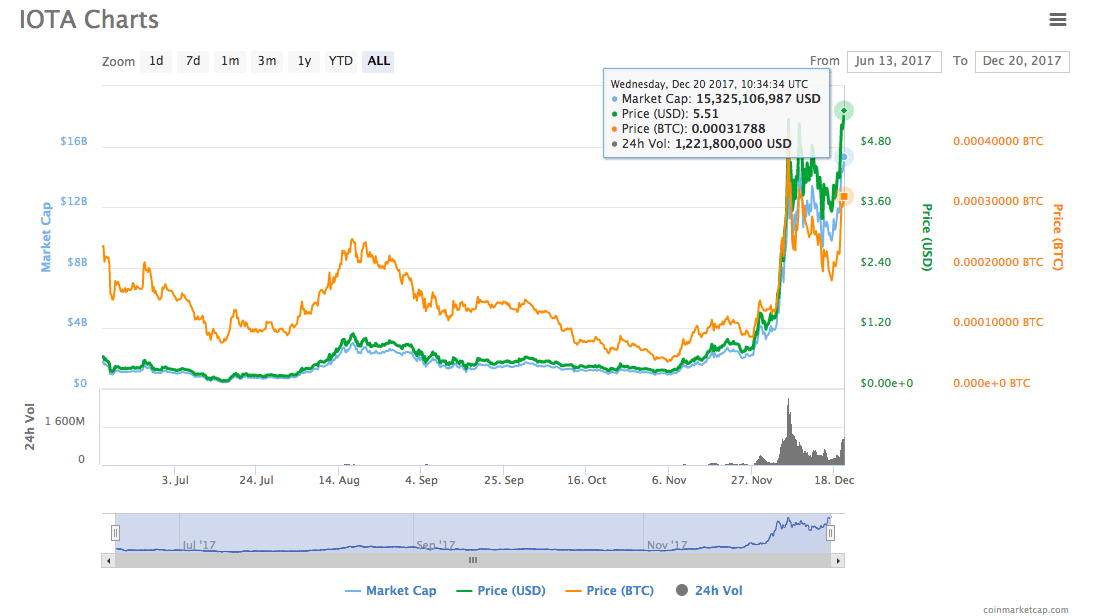This screenshot has height=616, width=1110.
Task: Switch zoom to 7d
Action: pyautogui.click(x=193, y=61)
